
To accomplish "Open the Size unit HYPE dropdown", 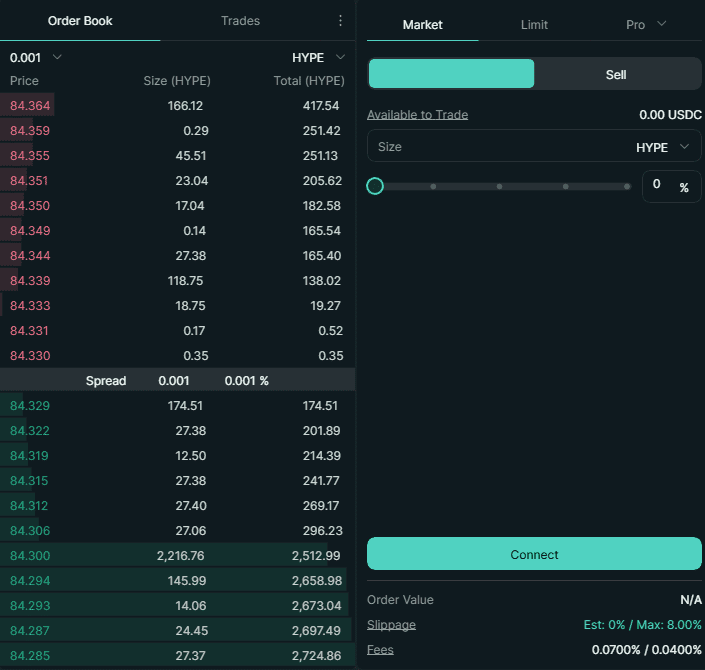I will pyautogui.click(x=662, y=147).
